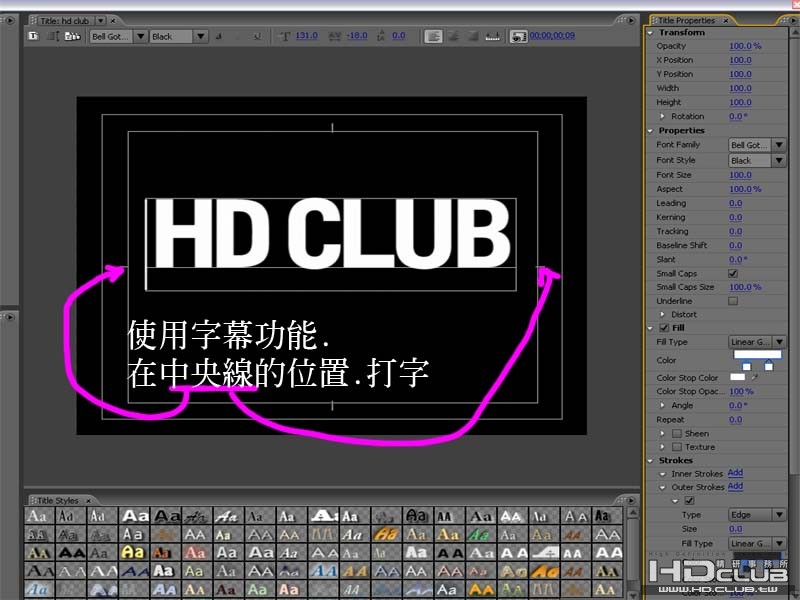Open the Title panel flyout menu button
Viewport: 800px width, 600px height.
[631, 20]
